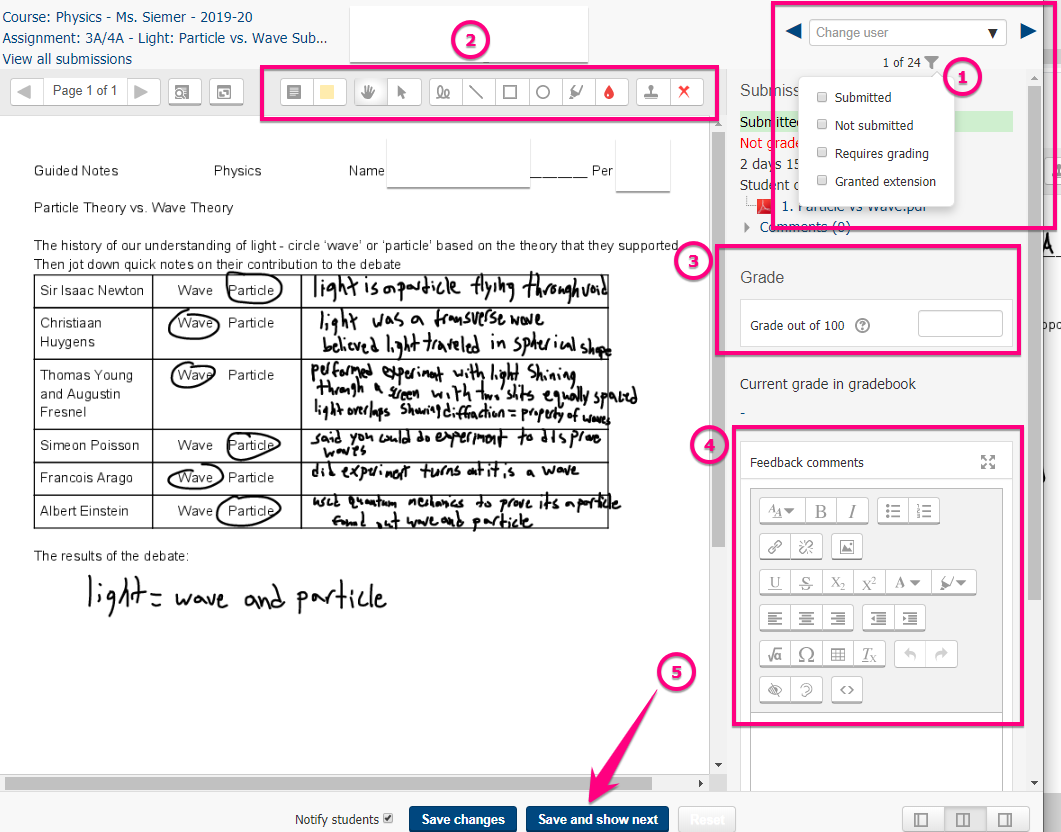The height and width of the screenshot is (832, 1061).
Task: Open the View all submissions link
Action: pyautogui.click(x=67, y=59)
